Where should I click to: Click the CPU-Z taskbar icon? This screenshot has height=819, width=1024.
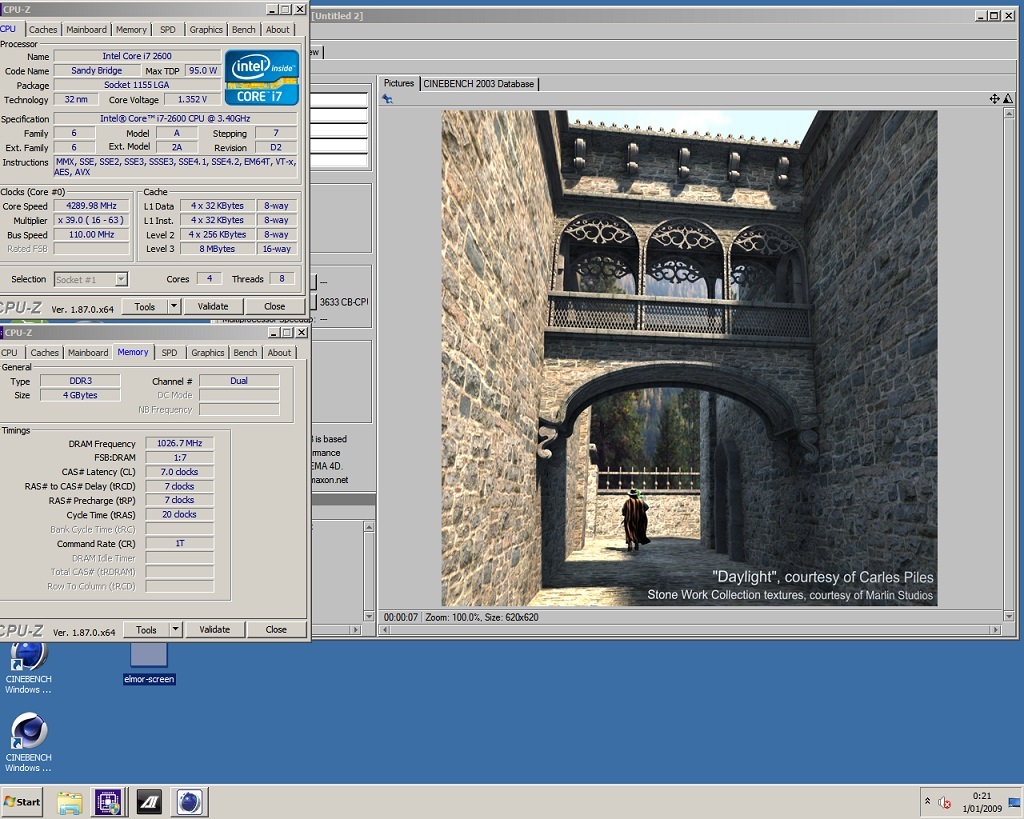(108, 802)
